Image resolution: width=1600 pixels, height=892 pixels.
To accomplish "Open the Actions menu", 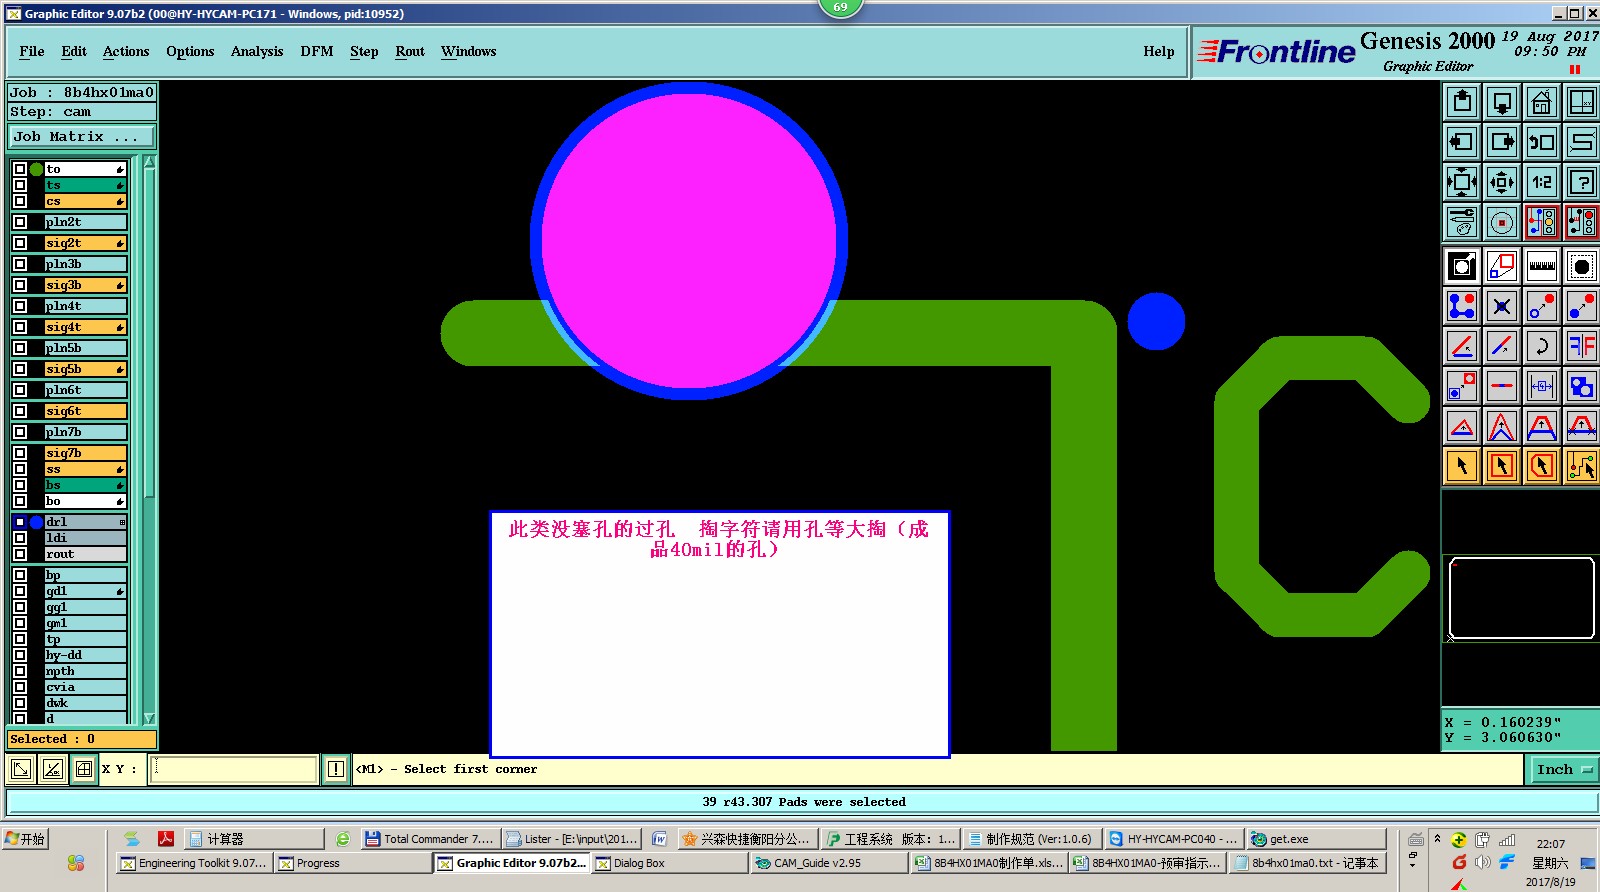I will pyautogui.click(x=126, y=52).
